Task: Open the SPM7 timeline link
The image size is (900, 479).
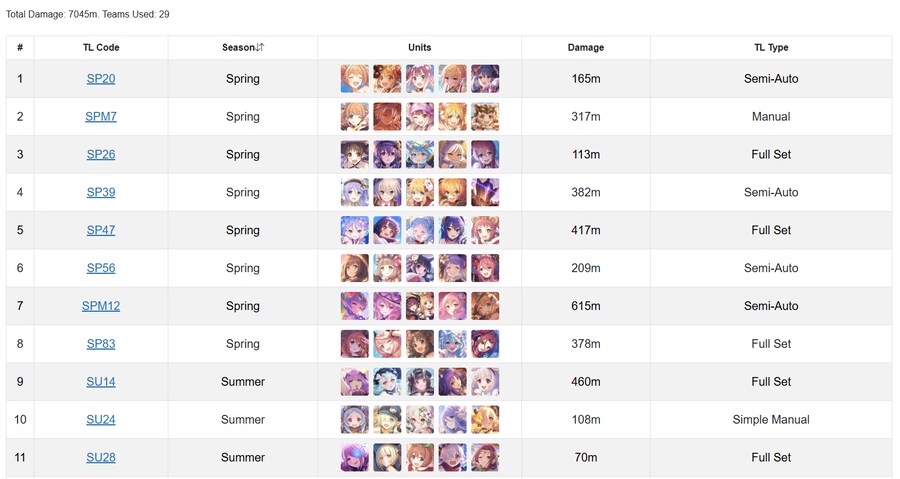Action: 101,117
